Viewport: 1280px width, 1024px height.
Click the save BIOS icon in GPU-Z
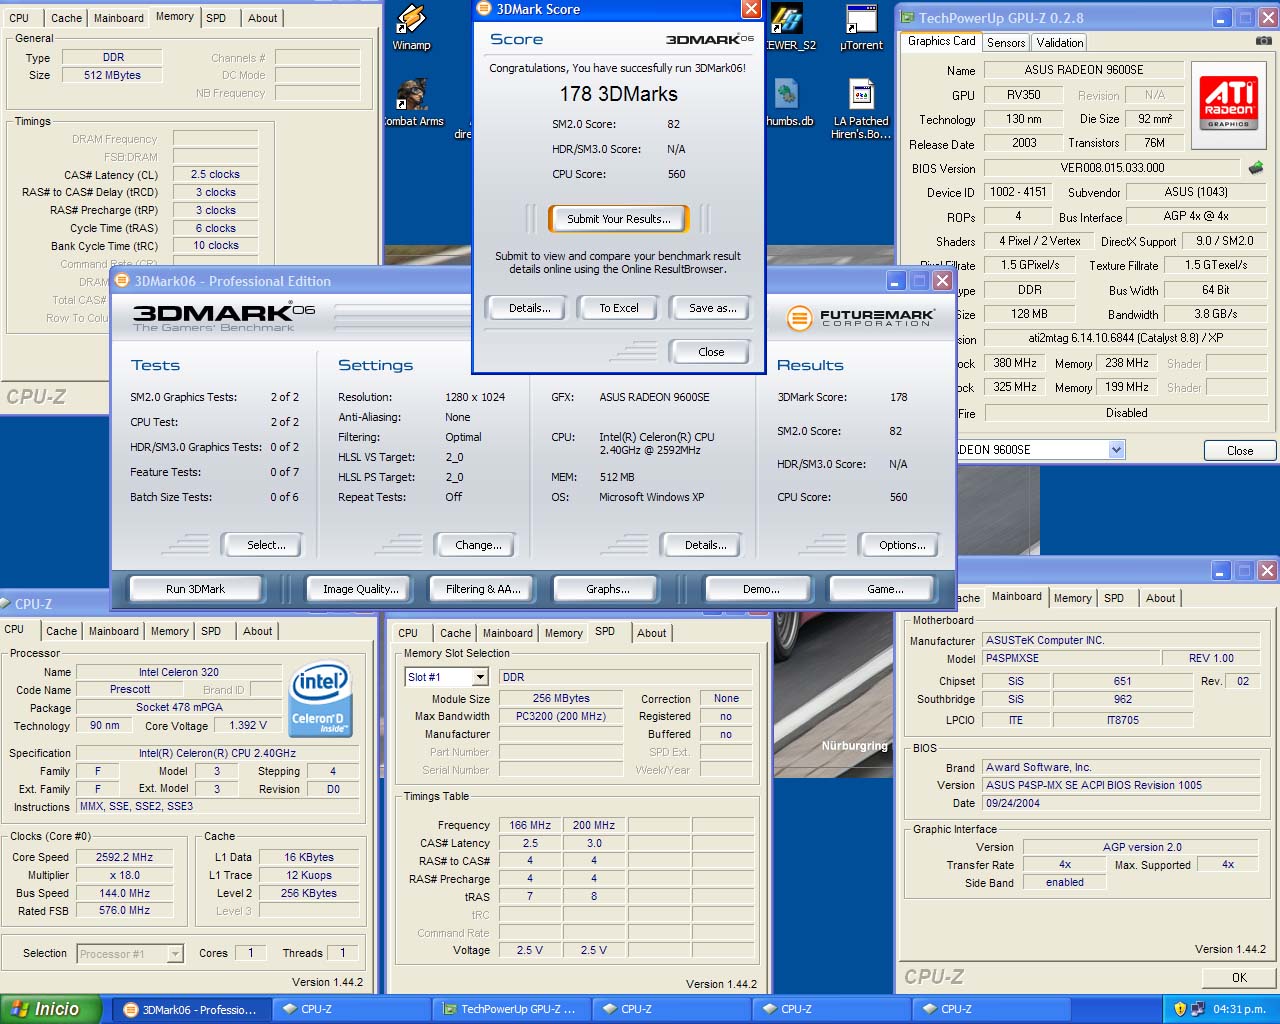point(1256,168)
